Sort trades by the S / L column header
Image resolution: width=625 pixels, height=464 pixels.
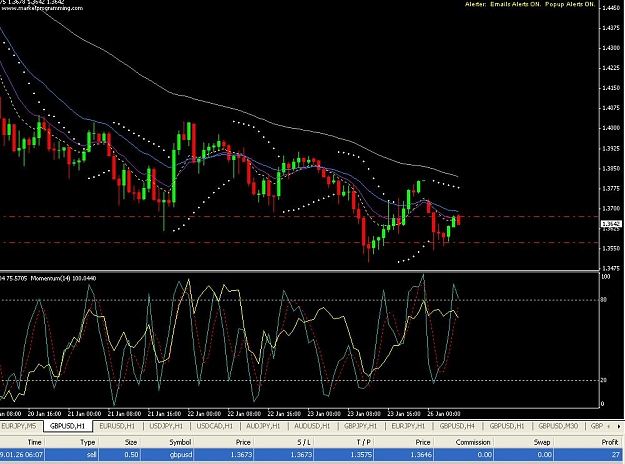pyautogui.click(x=284, y=442)
